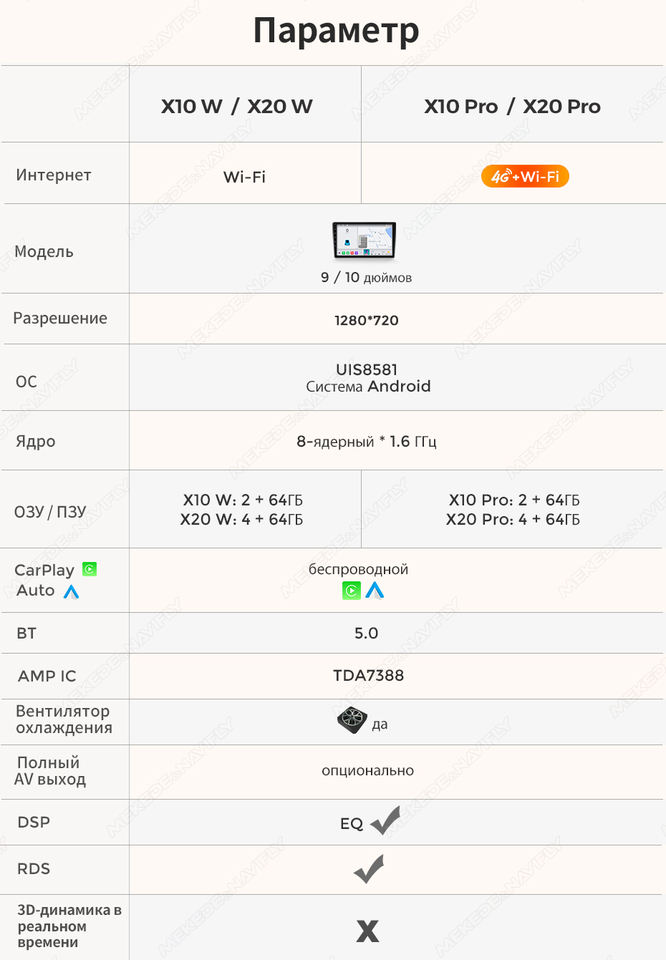
Task: Click the head unit screen thumbnail
Action: click(x=364, y=242)
